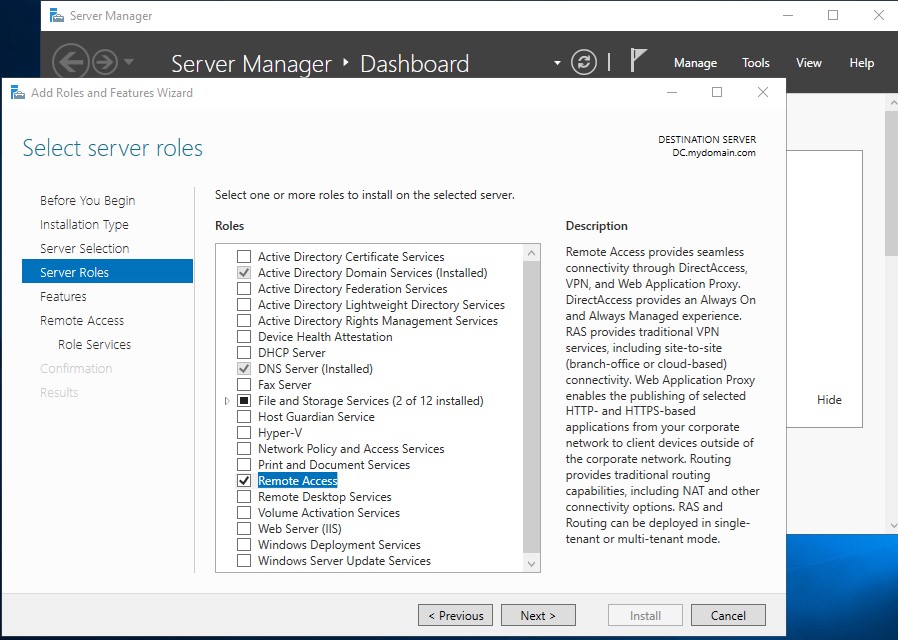Click the refresh icon in Server Manager
Screen dimensions: 898x640
pos(584,62)
